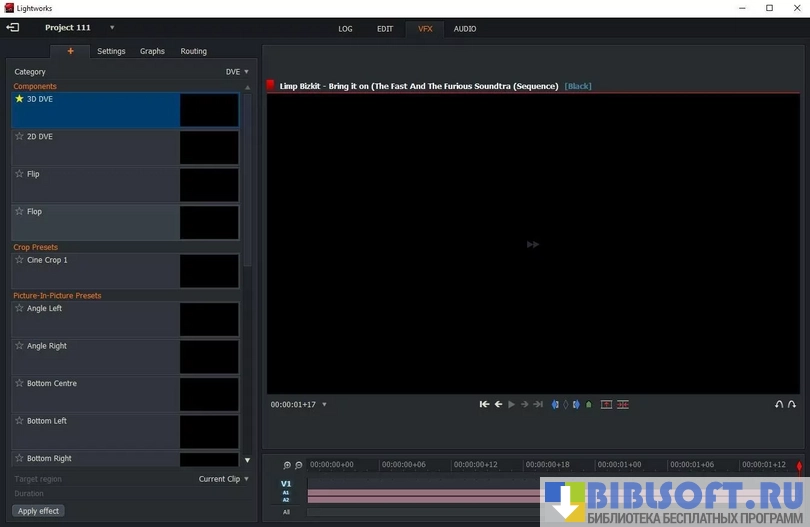Unstar the 3D DVE effect

pyautogui.click(x=19, y=99)
